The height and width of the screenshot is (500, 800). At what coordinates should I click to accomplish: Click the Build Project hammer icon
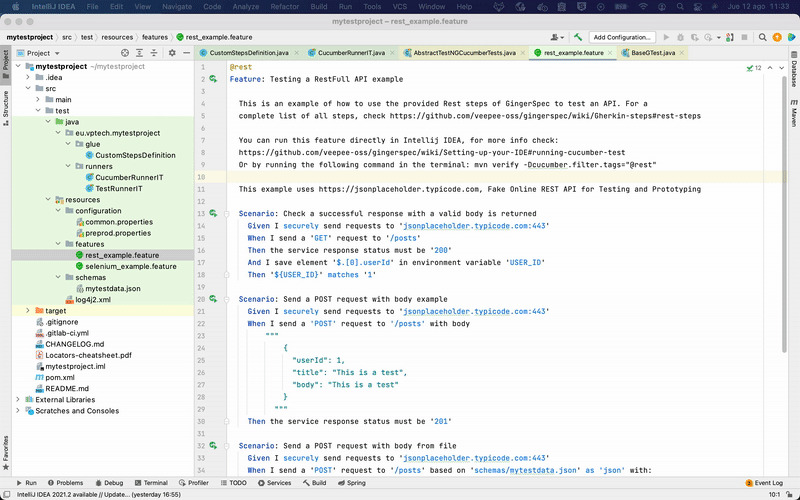click(578, 37)
